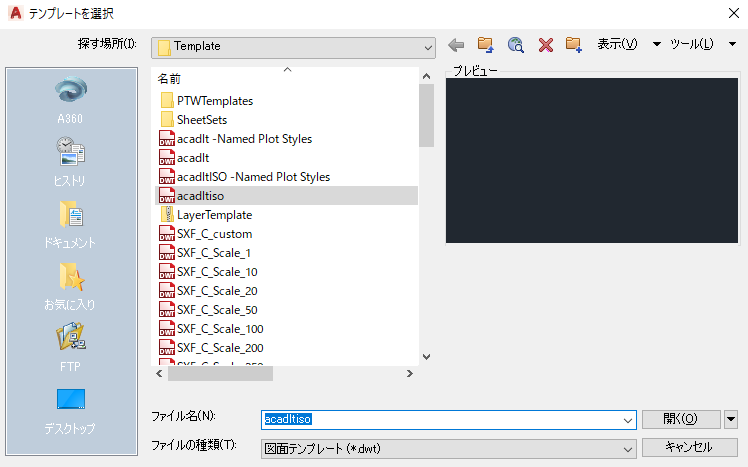
Task: Open the デスクトップ (Desktop) location
Action: point(71,410)
